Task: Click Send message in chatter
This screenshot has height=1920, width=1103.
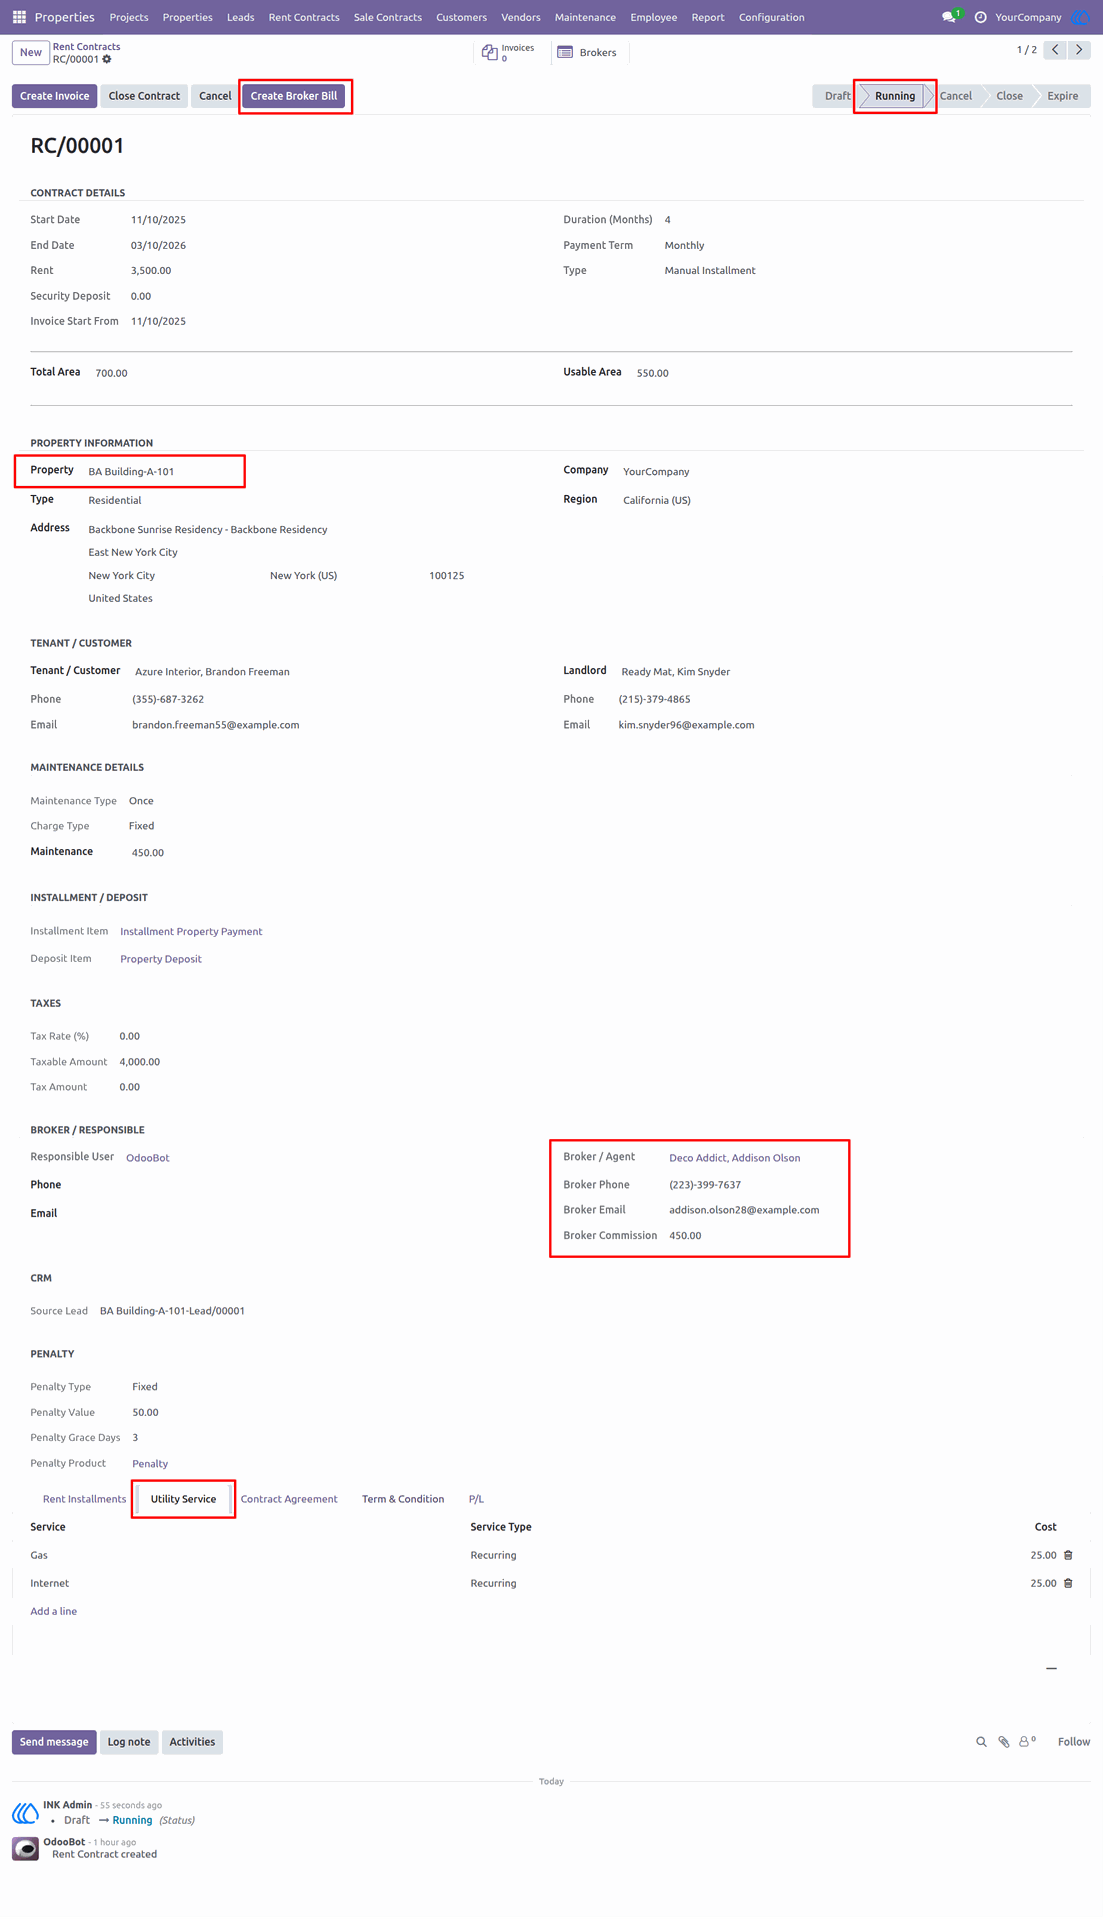Action: click(x=54, y=1742)
